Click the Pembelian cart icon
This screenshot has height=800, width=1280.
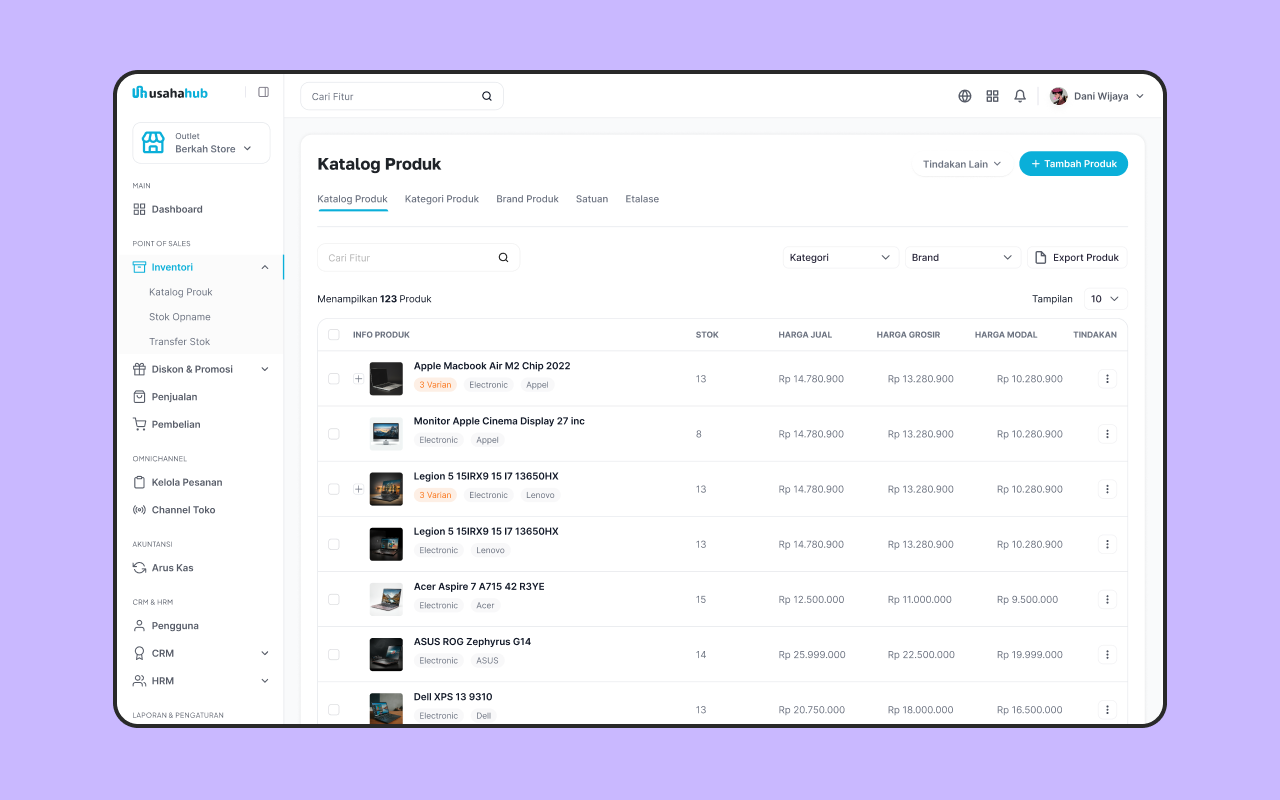(139, 424)
